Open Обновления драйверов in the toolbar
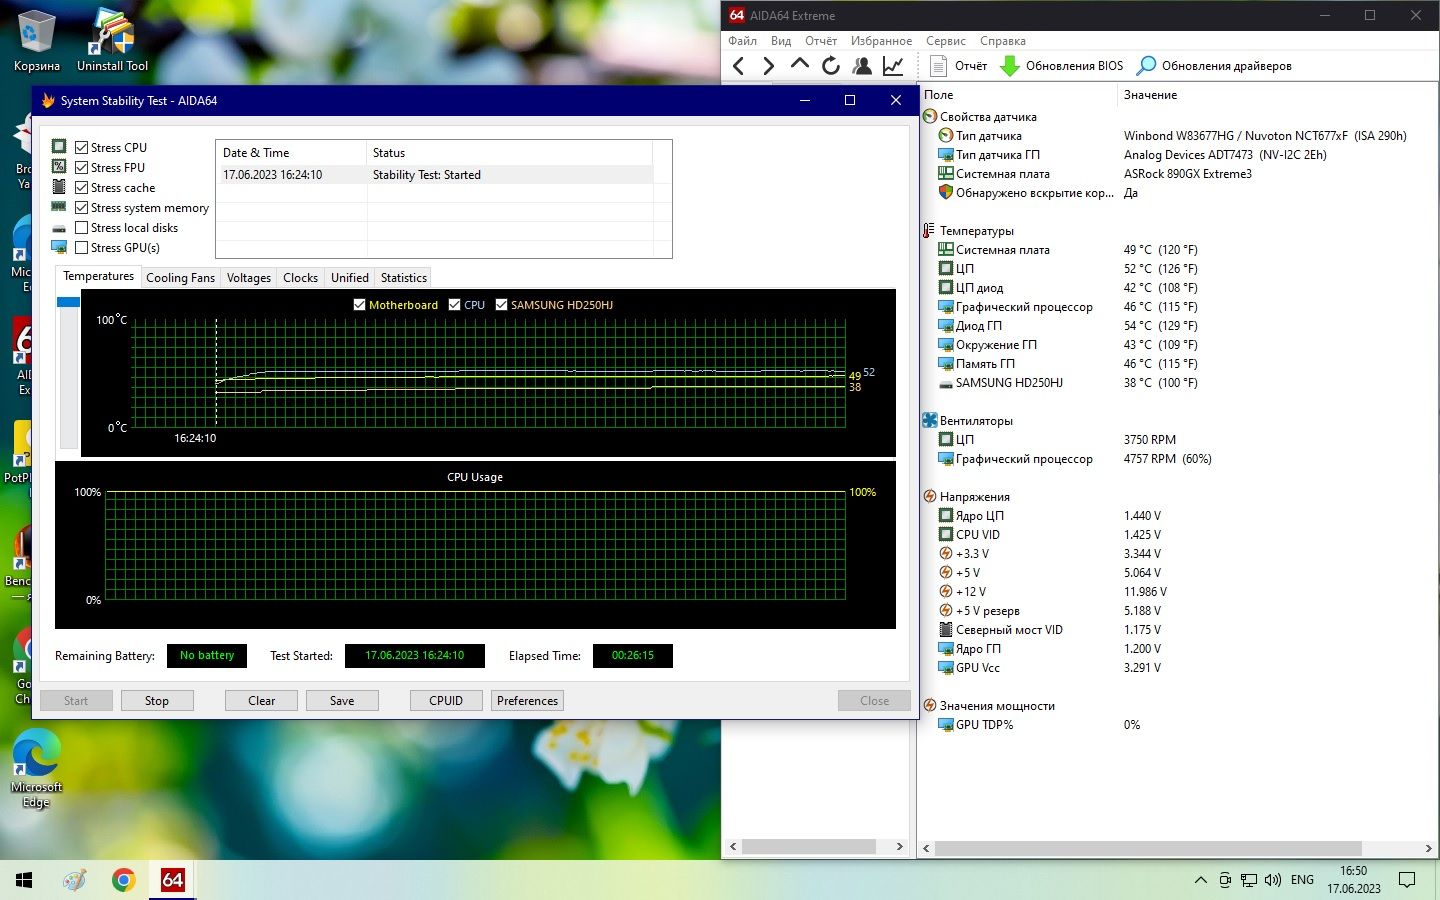Screen dimensions: 1440x900 click(x=1214, y=66)
